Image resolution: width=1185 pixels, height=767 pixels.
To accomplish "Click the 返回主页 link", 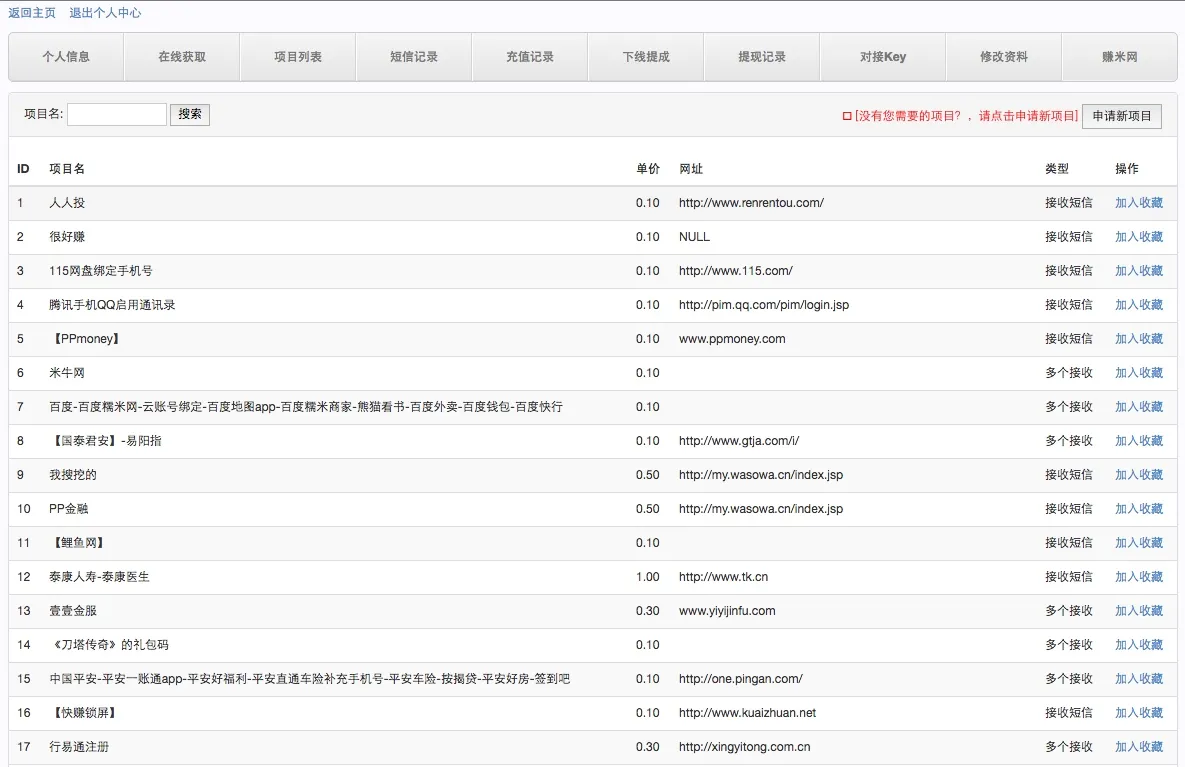I will pyautogui.click(x=32, y=13).
